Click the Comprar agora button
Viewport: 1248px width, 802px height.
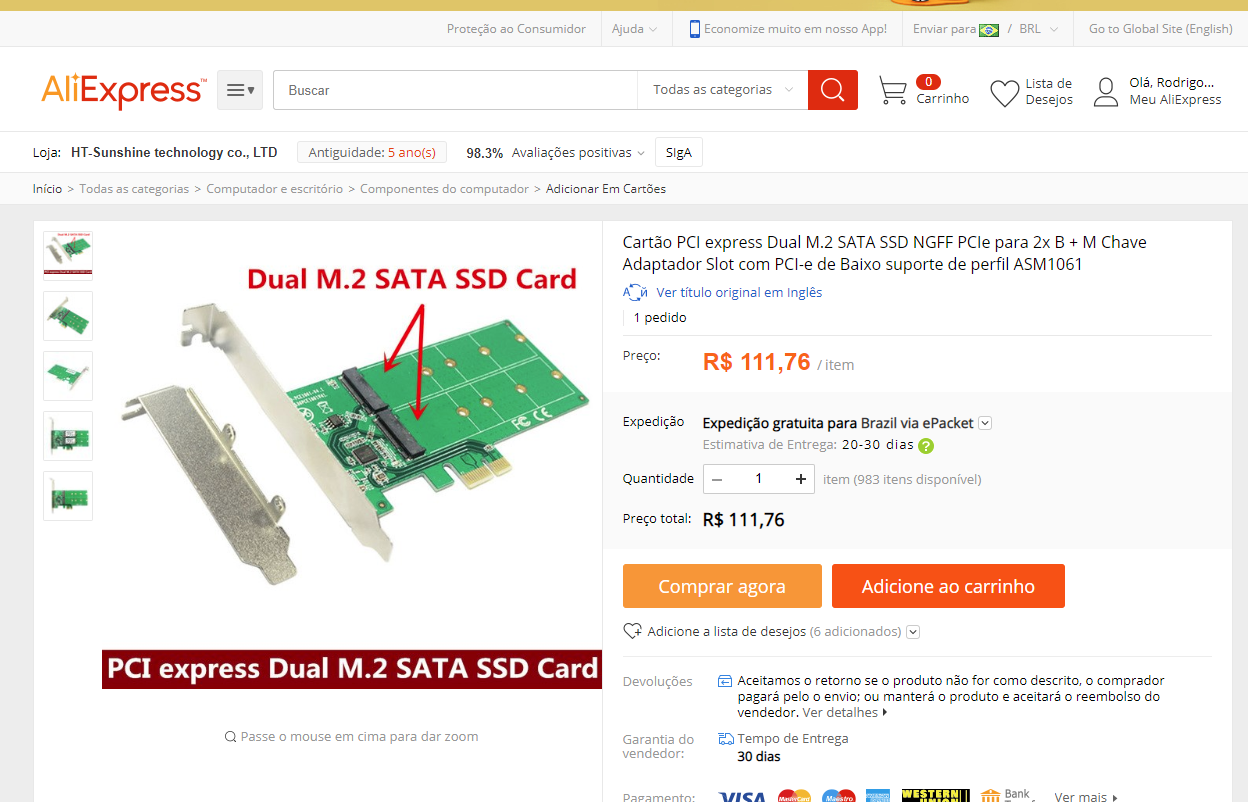(x=722, y=586)
